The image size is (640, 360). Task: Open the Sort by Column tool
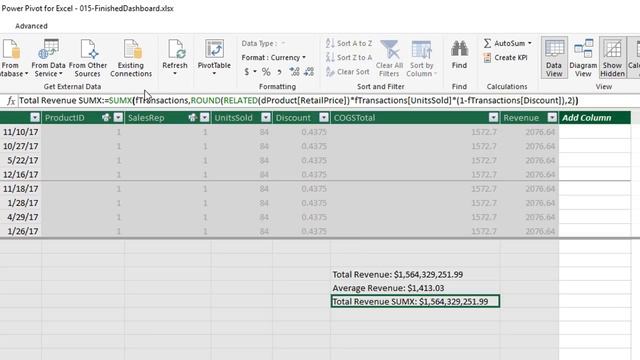[422, 58]
